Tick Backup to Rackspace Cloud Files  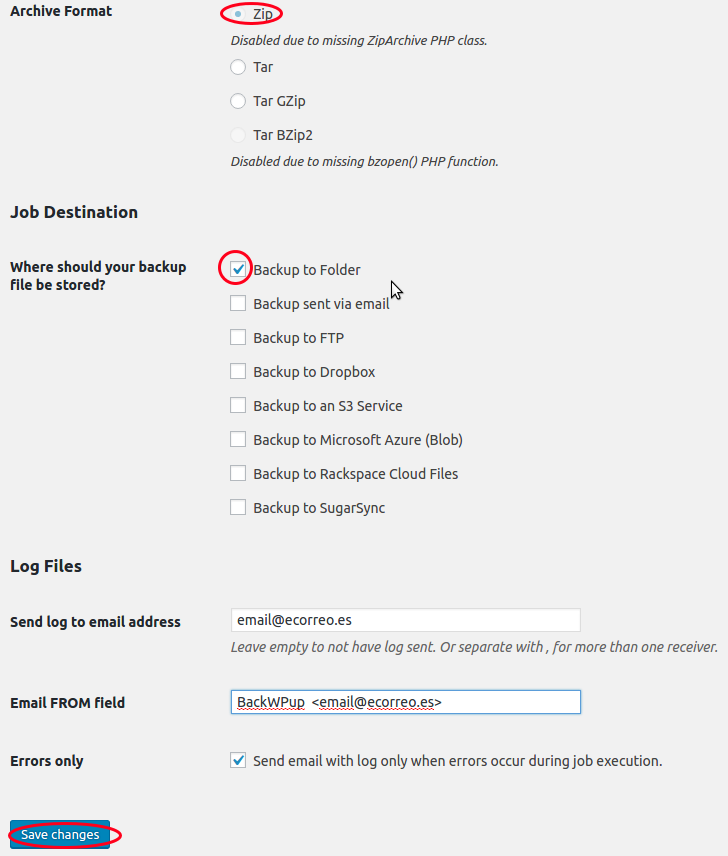(x=238, y=473)
